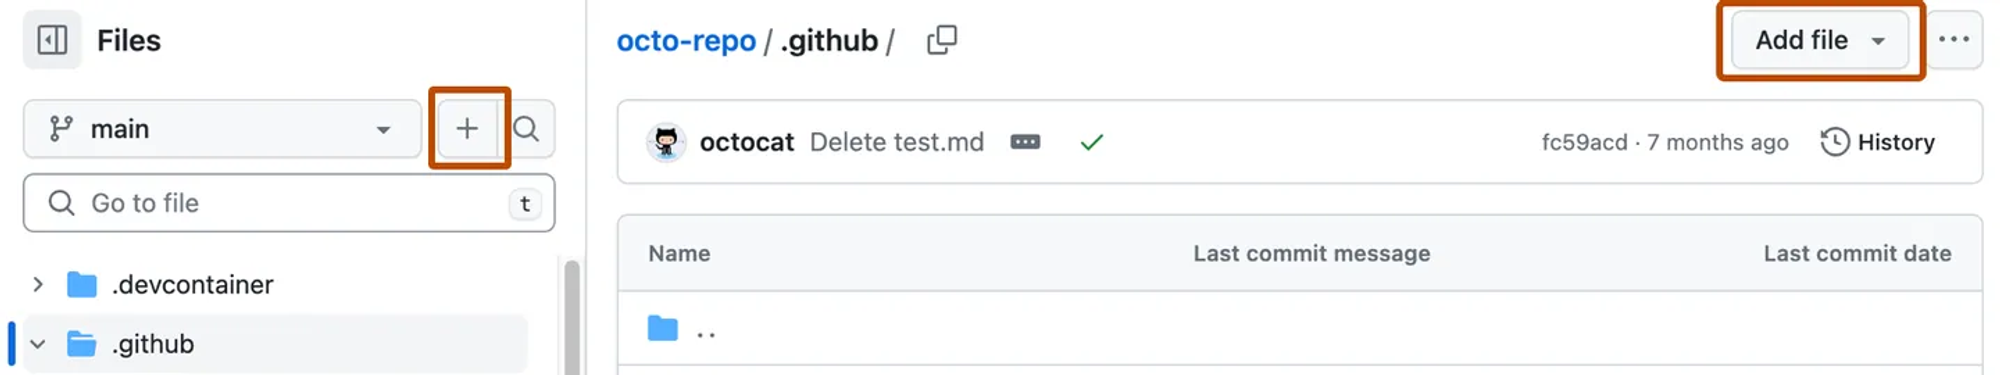This screenshot has height=375, width=2000.
Task: Open the main branch dropdown
Action: pyautogui.click(x=222, y=128)
